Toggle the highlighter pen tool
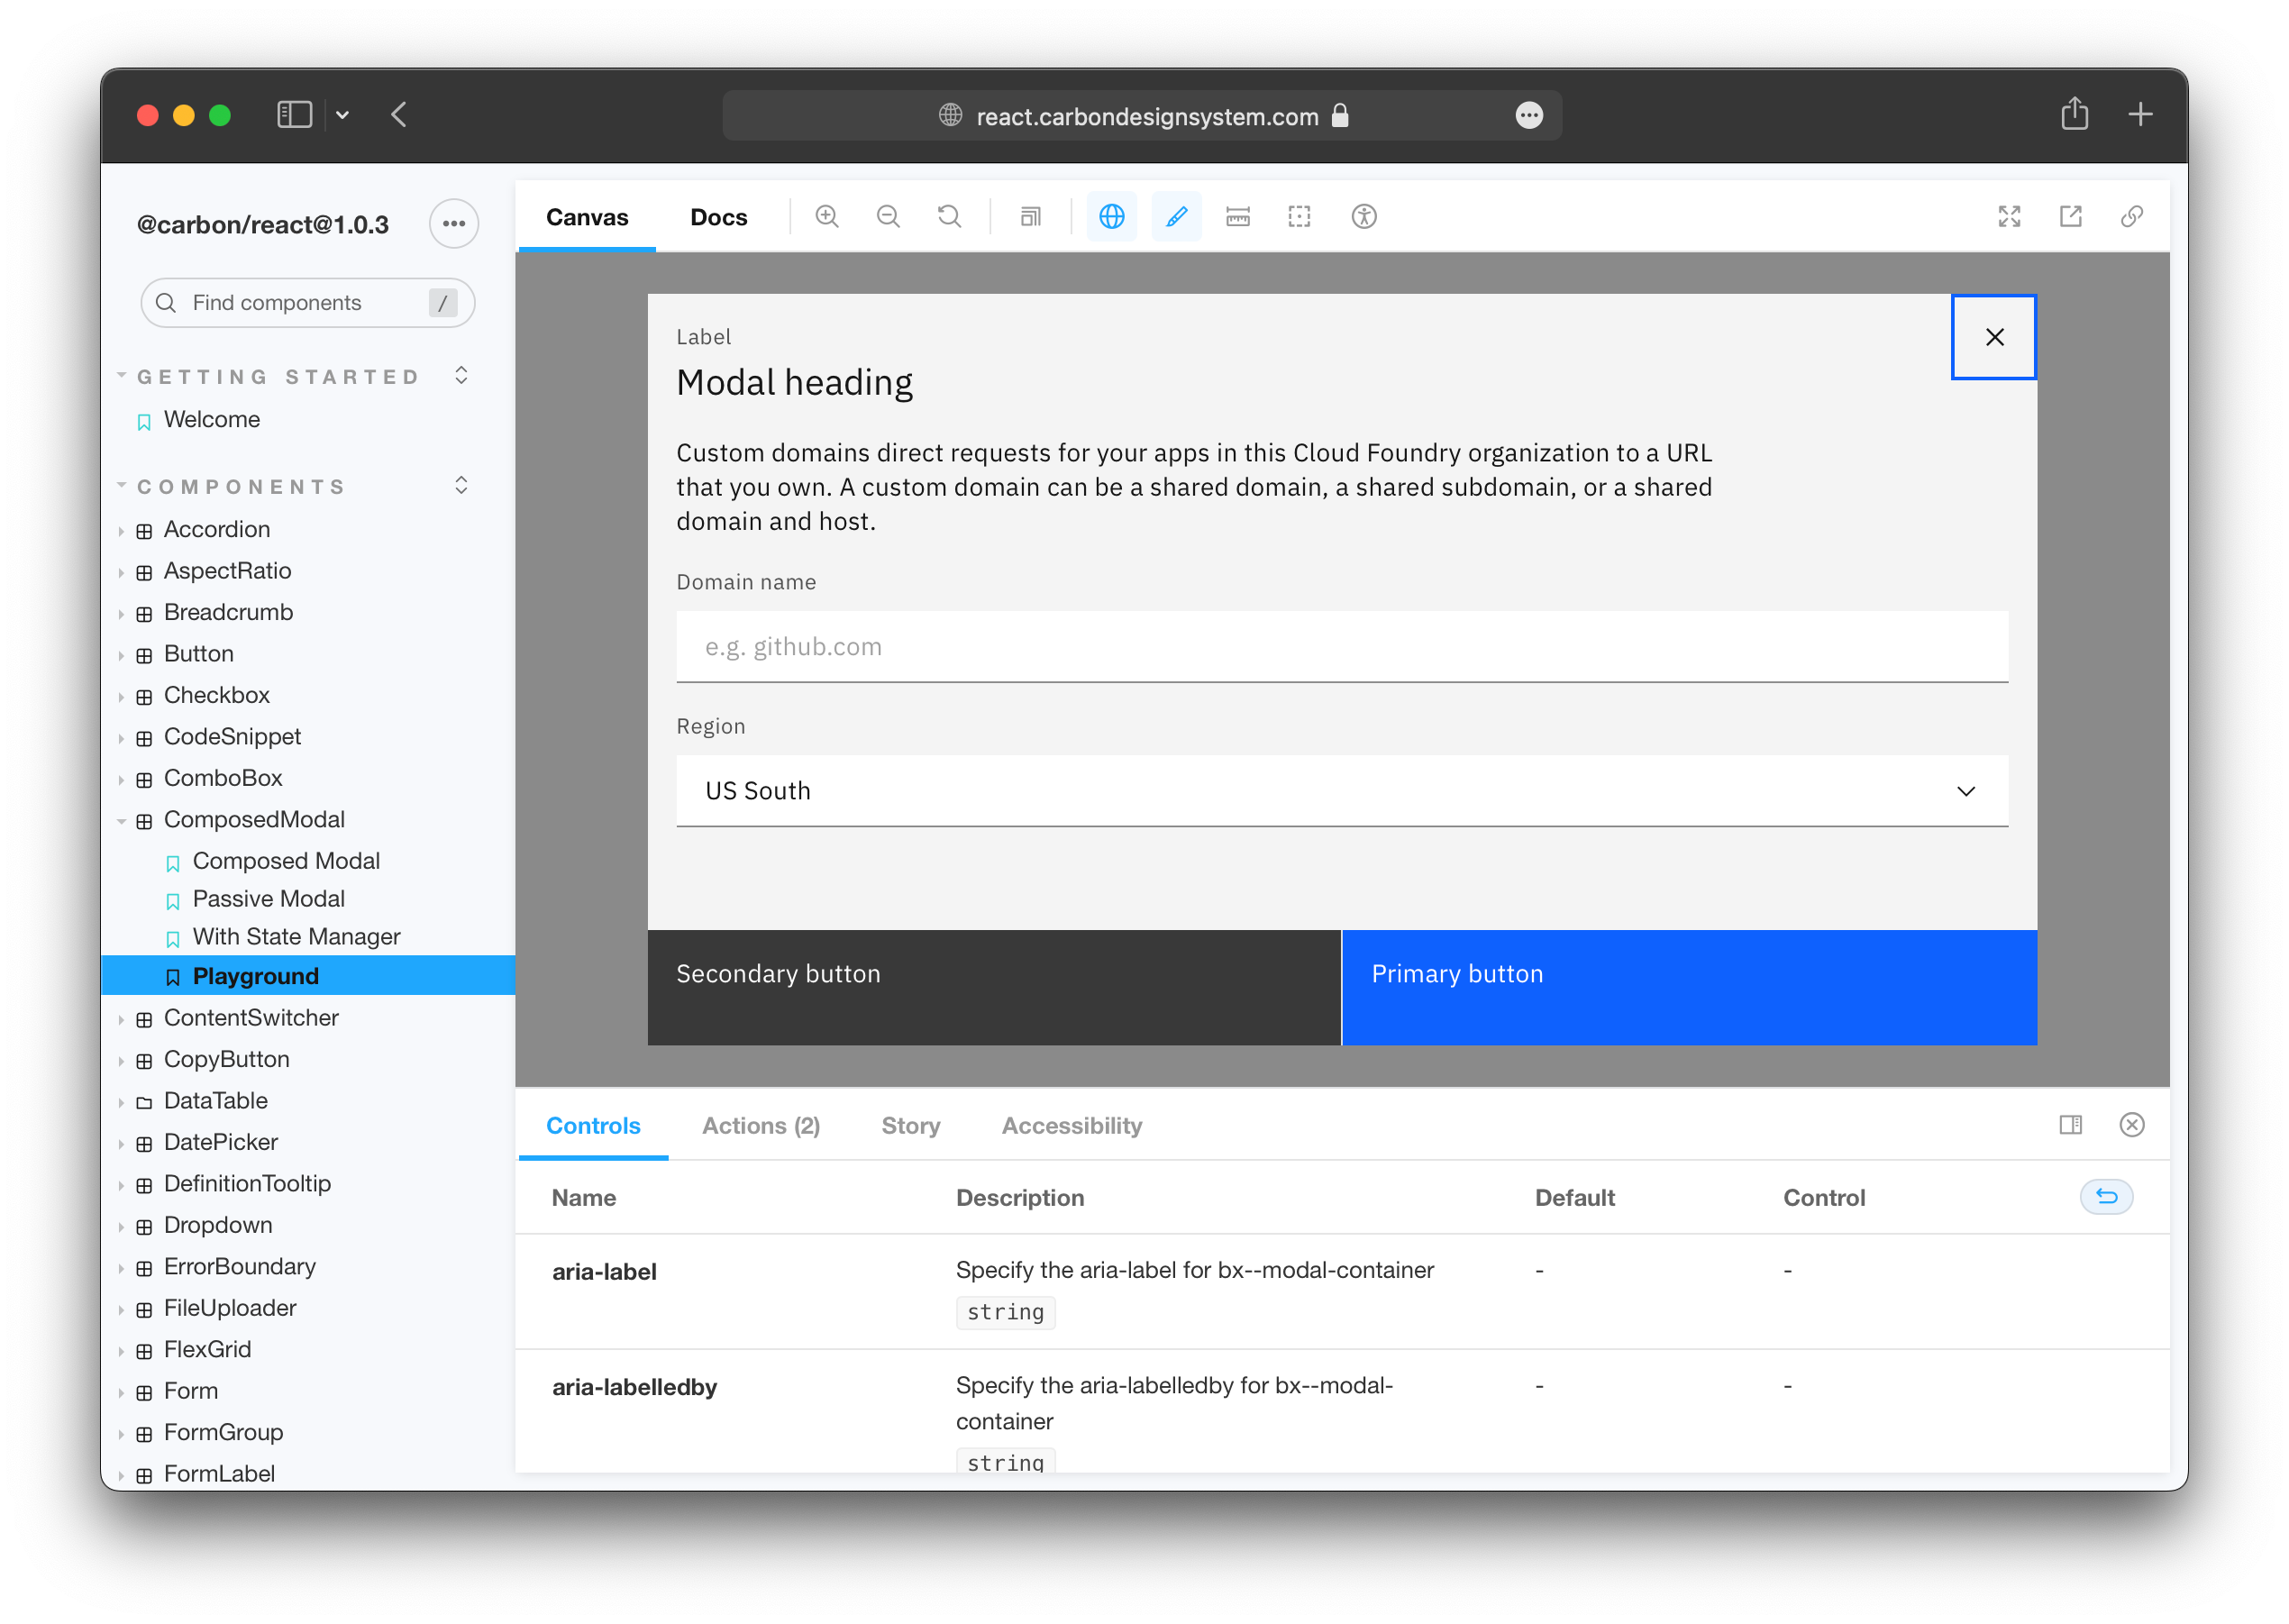The height and width of the screenshot is (1624, 2289). coord(1176,217)
